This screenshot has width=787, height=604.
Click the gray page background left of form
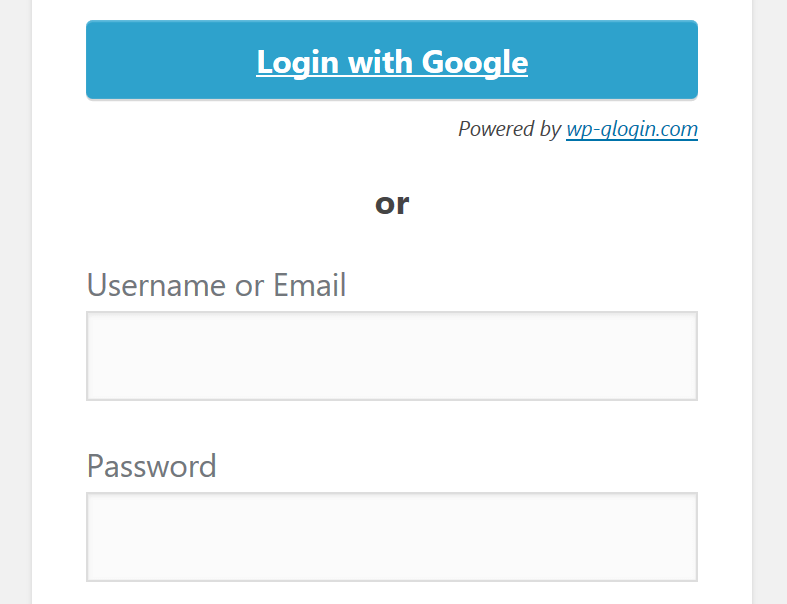click(16, 301)
